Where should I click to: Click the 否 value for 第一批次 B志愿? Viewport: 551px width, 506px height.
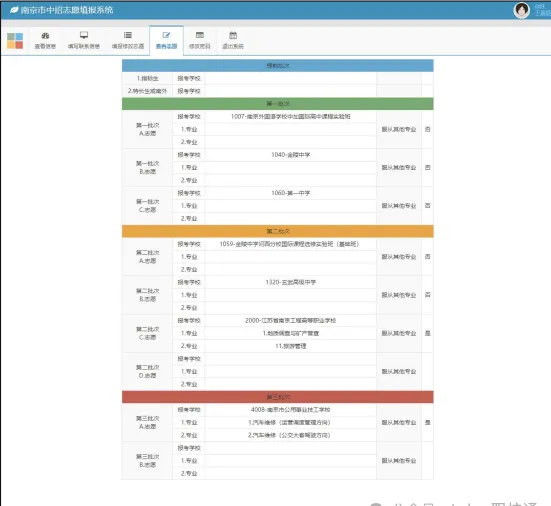pyautogui.click(x=427, y=168)
